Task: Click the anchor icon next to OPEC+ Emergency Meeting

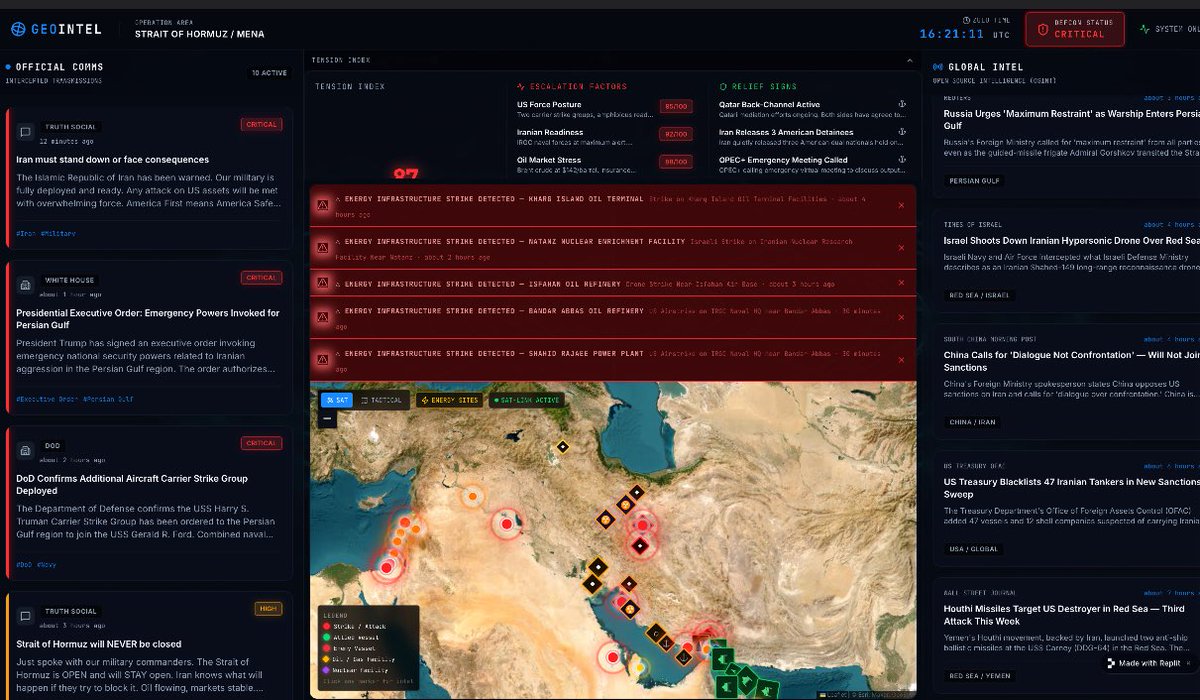Action: pos(901,159)
